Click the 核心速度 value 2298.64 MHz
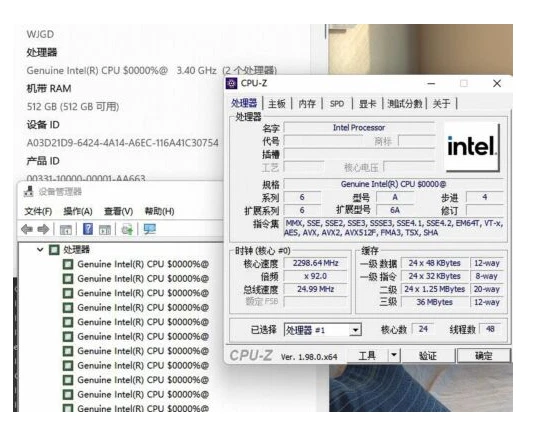This screenshot has height=443, width=540. tap(315, 263)
